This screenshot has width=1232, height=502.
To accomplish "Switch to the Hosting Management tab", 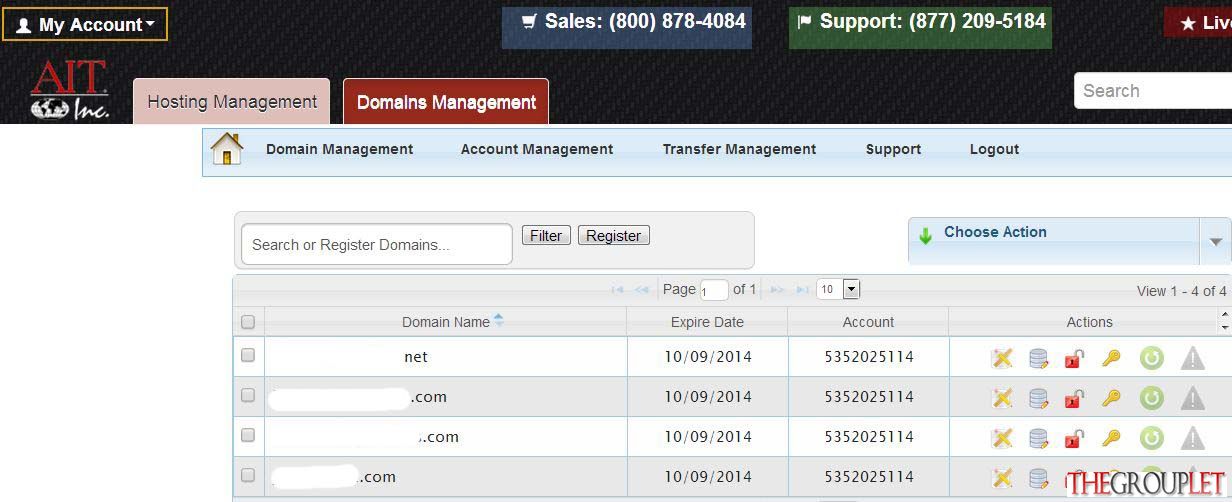I will click(232, 102).
